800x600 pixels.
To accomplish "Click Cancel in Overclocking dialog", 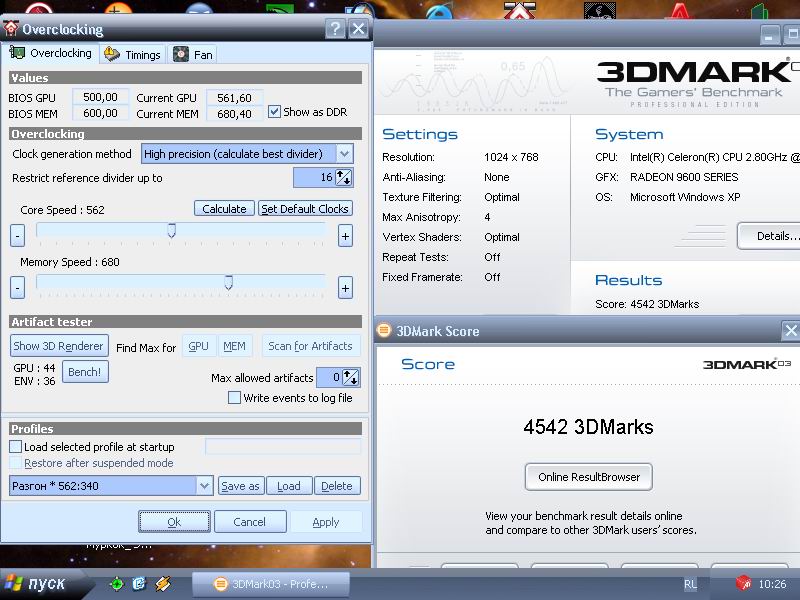I will (x=249, y=522).
